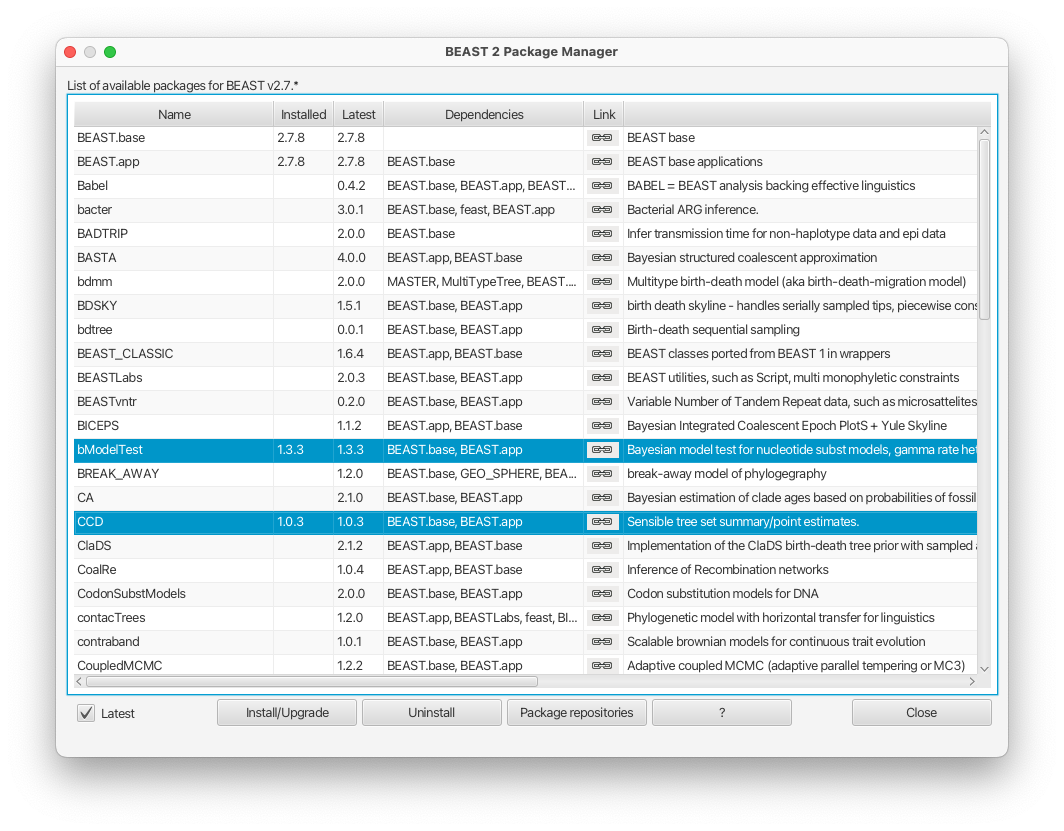Click installed version 1.3.3 of bModelTest
This screenshot has height=831, width=1064.
[x=290, y=450]
